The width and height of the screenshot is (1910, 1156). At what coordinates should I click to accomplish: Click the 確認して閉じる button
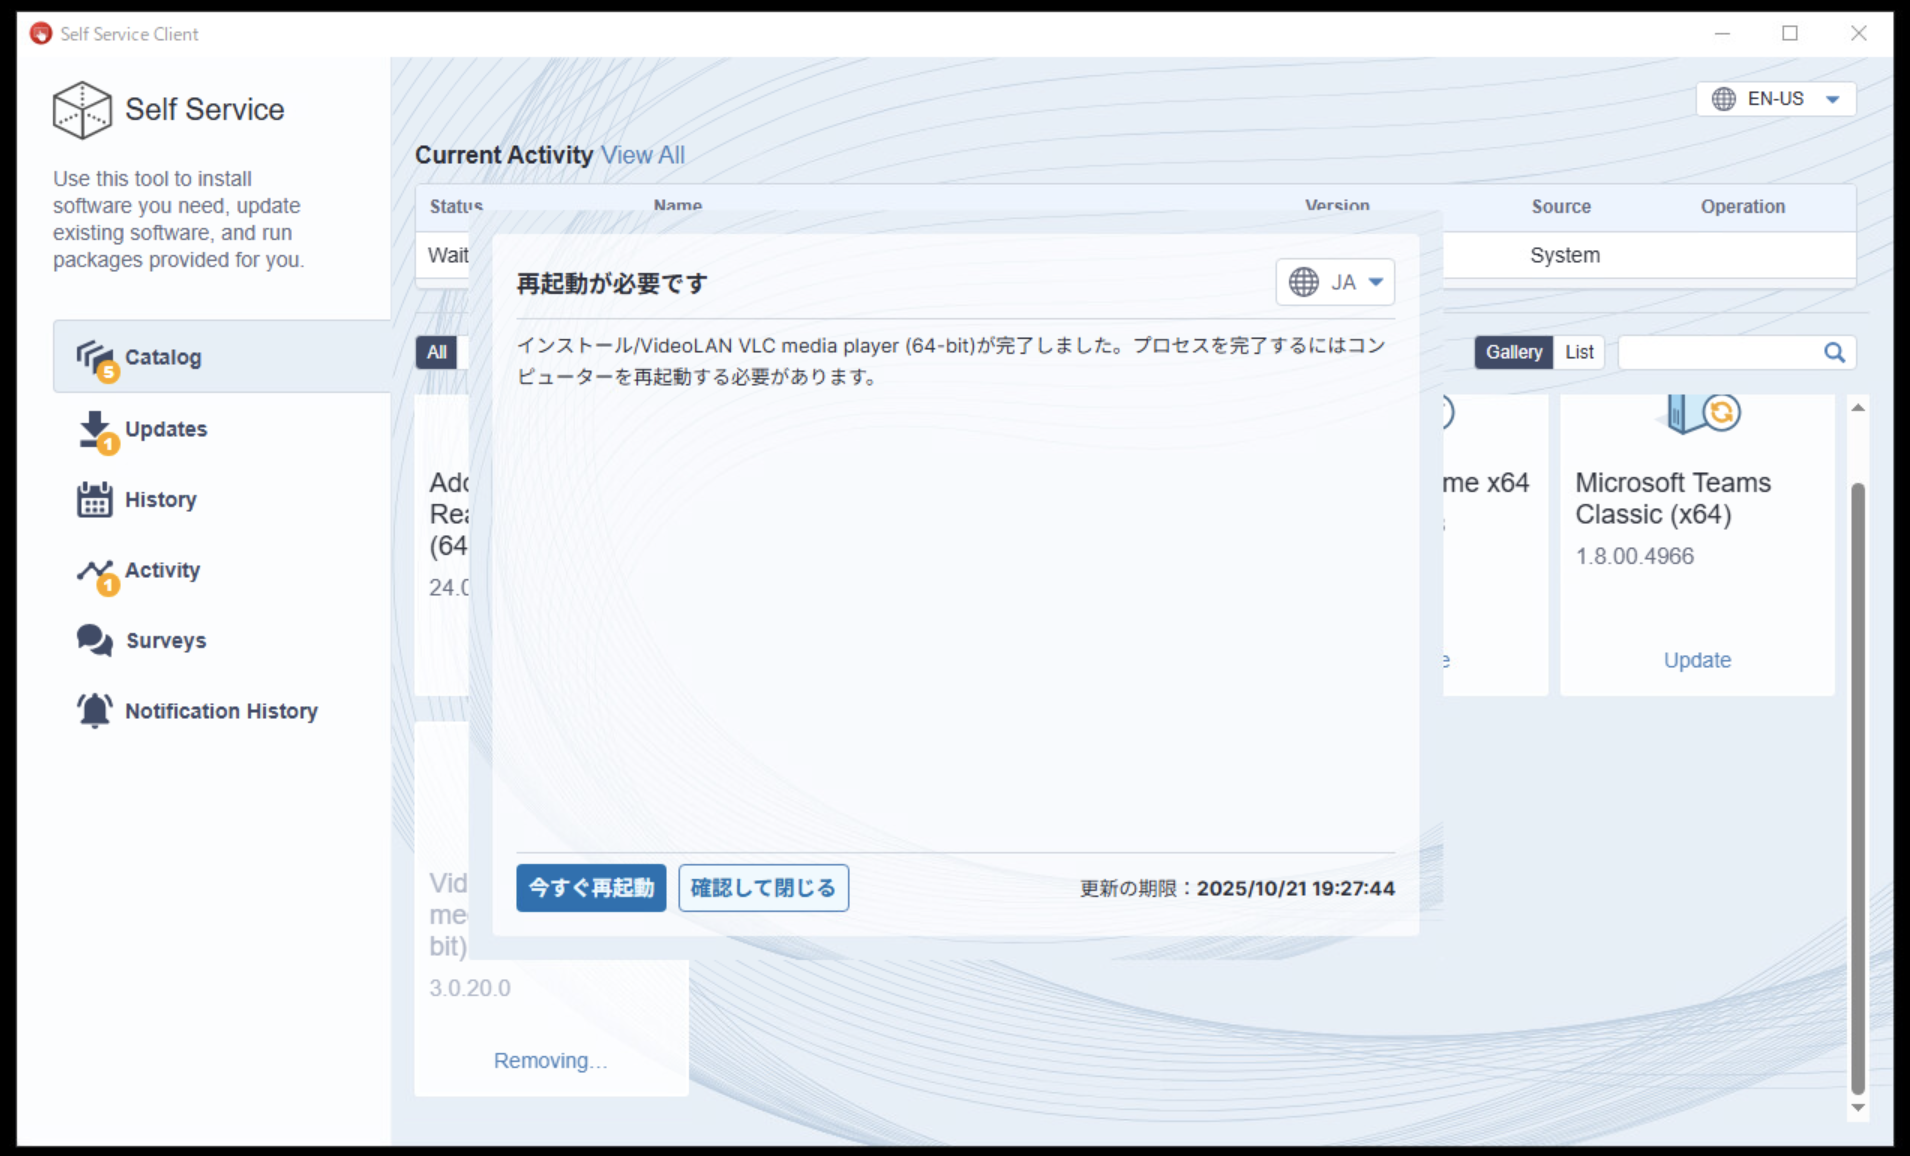[x=763, y=888]
